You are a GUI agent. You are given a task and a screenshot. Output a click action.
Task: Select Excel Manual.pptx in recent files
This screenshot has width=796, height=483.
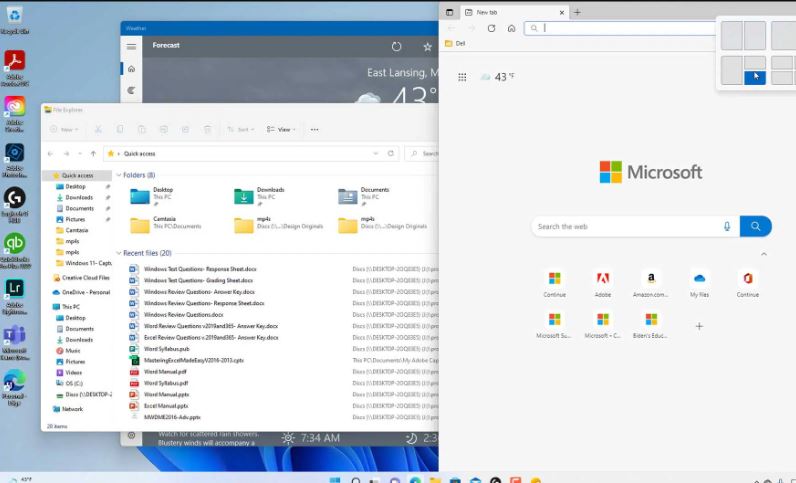click(166, 406)
